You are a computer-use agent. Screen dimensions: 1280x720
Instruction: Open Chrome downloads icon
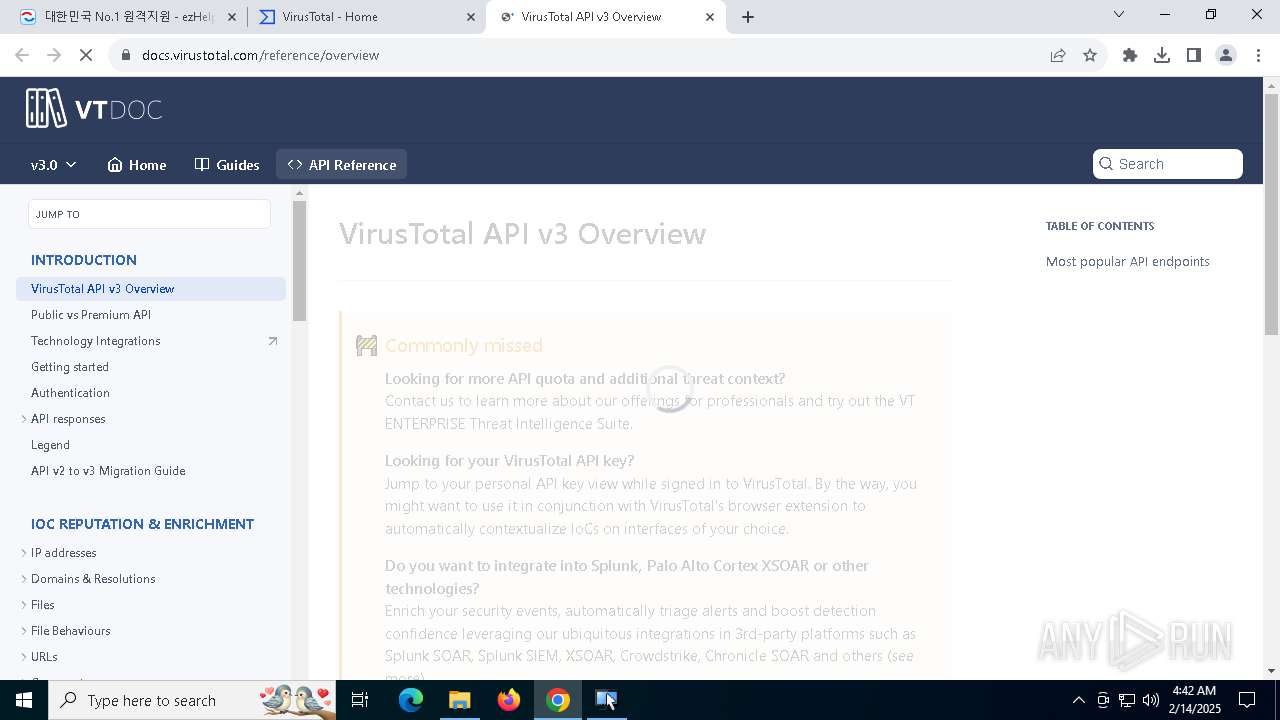click(x=1162, y=55)
